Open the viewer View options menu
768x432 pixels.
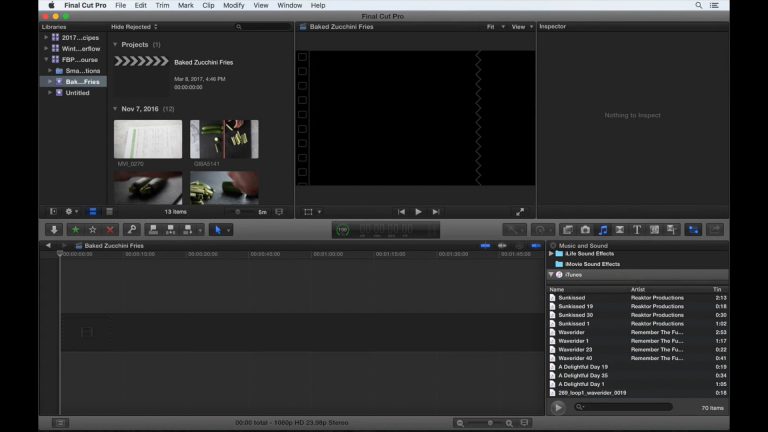(x=522, y=27)
